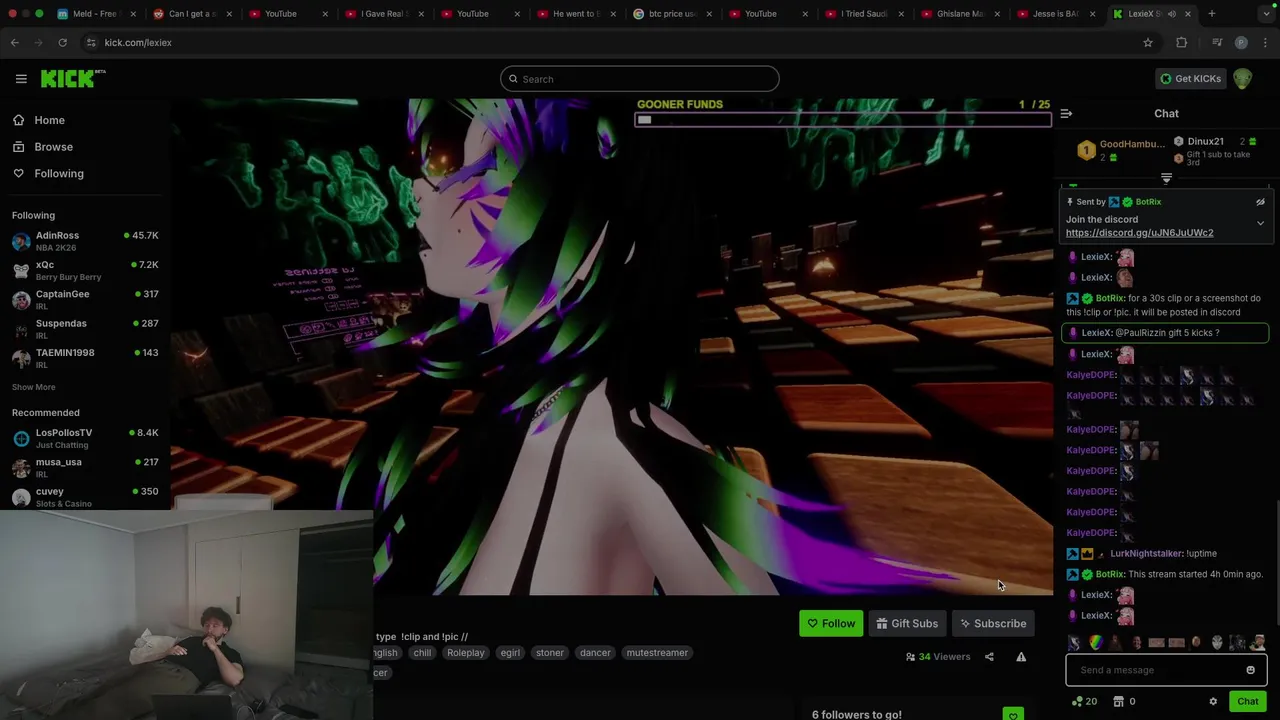The image size is (1280, 720).
Task: Collapse the chat panel icon
Action: click(1066, 114)
